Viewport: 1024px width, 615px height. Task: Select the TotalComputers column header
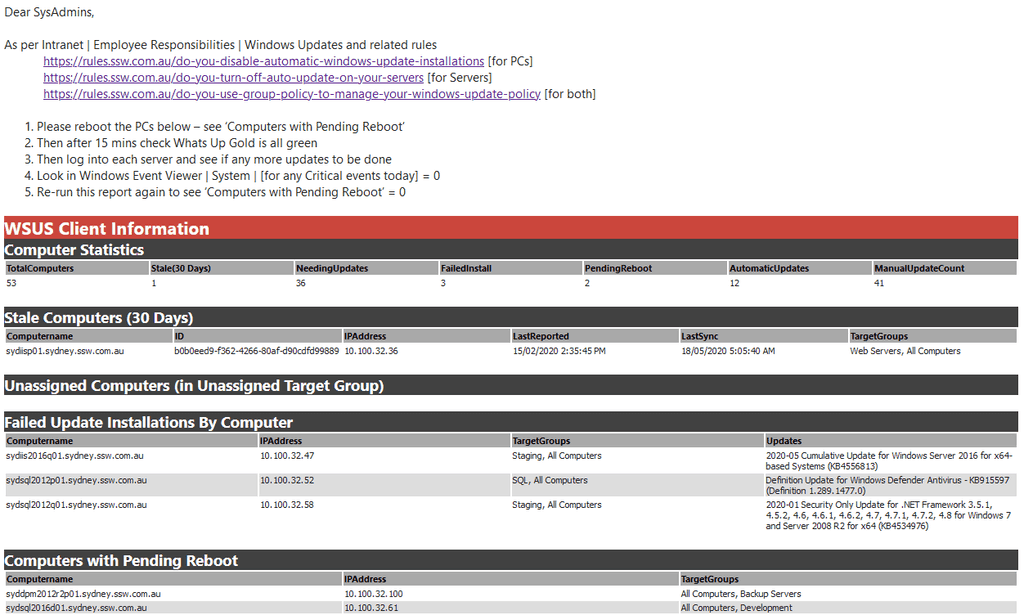pos(41,267)
